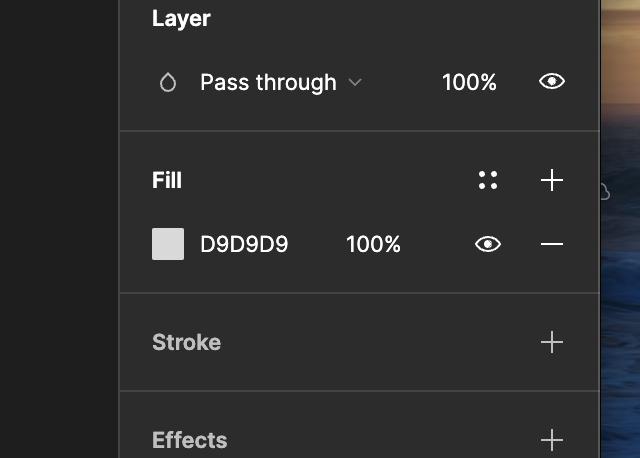
Task: Click the Effects section header
Action: [x=190, y=440]
